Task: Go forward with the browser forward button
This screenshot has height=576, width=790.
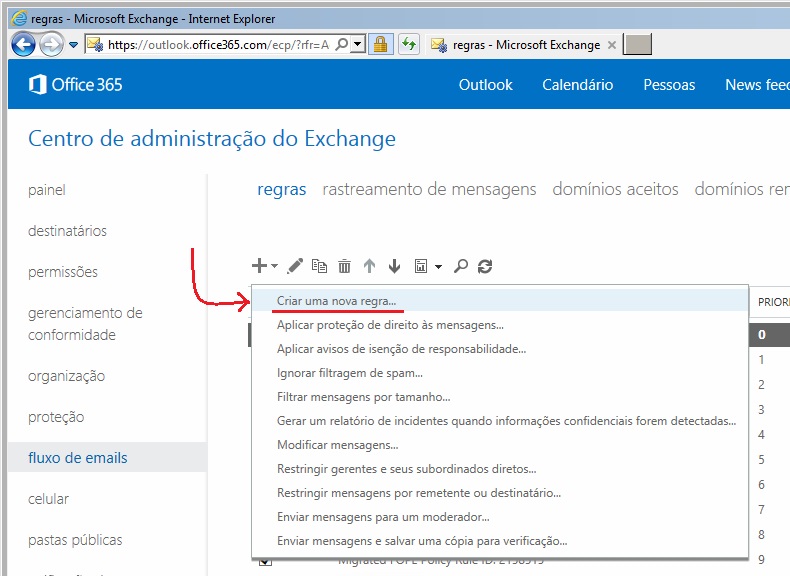Action: (51, 45)
